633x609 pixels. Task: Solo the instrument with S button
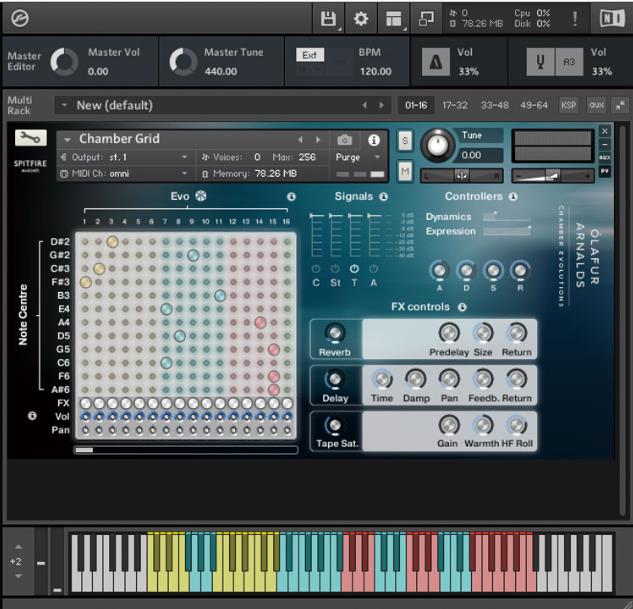click(x=405, y=139)
